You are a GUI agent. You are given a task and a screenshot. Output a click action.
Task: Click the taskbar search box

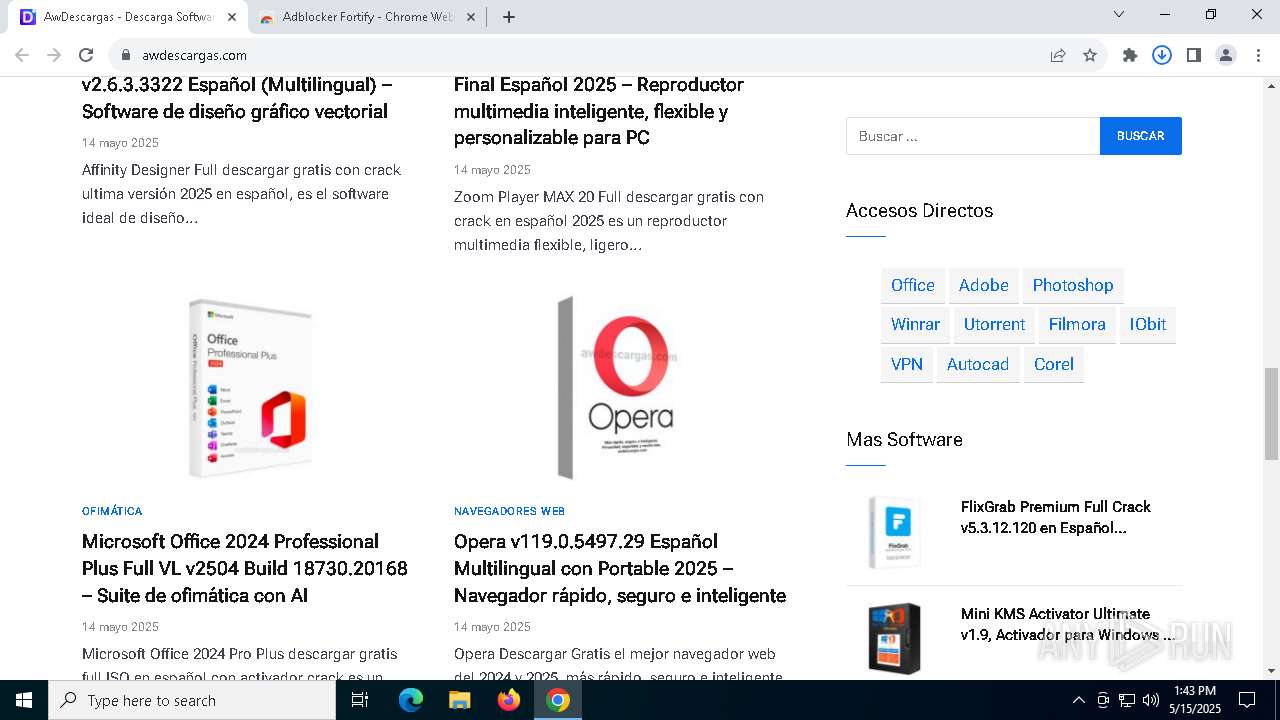(192, 700)
